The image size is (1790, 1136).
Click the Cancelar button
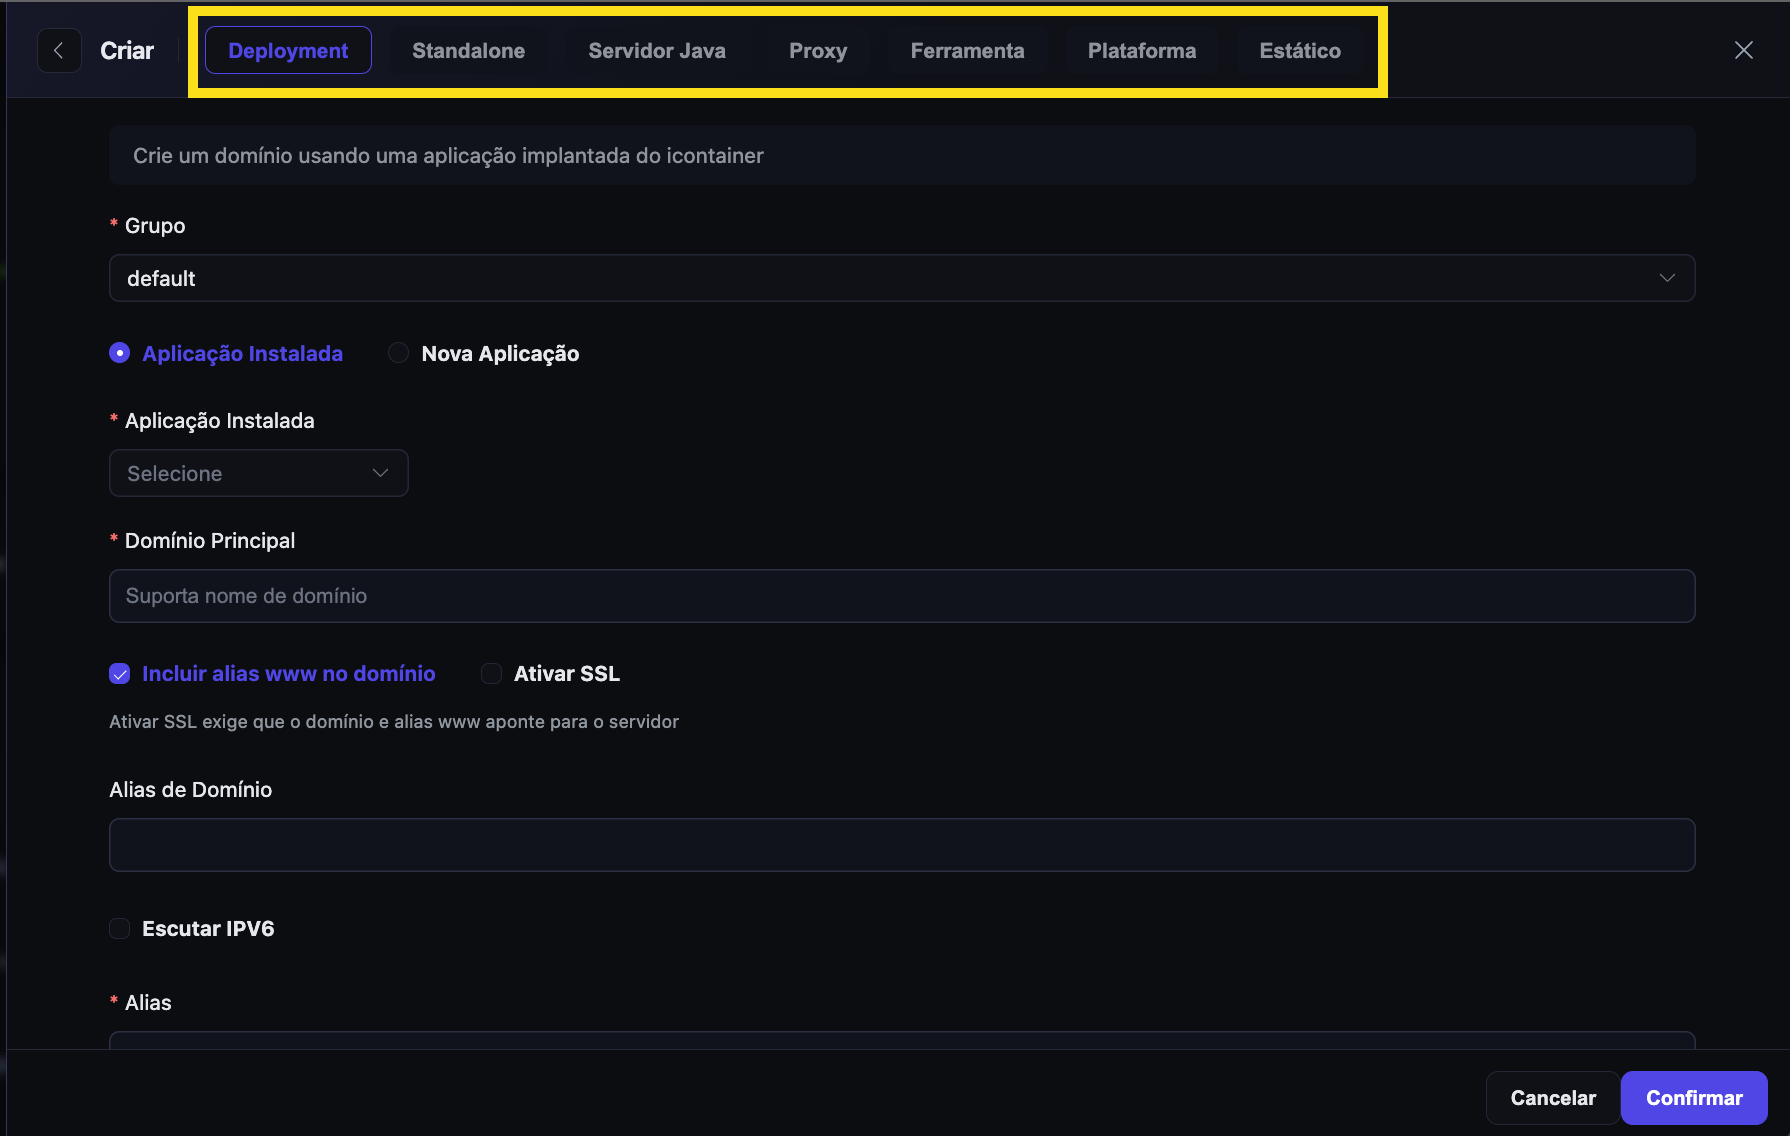(x=1553, y=1098)
